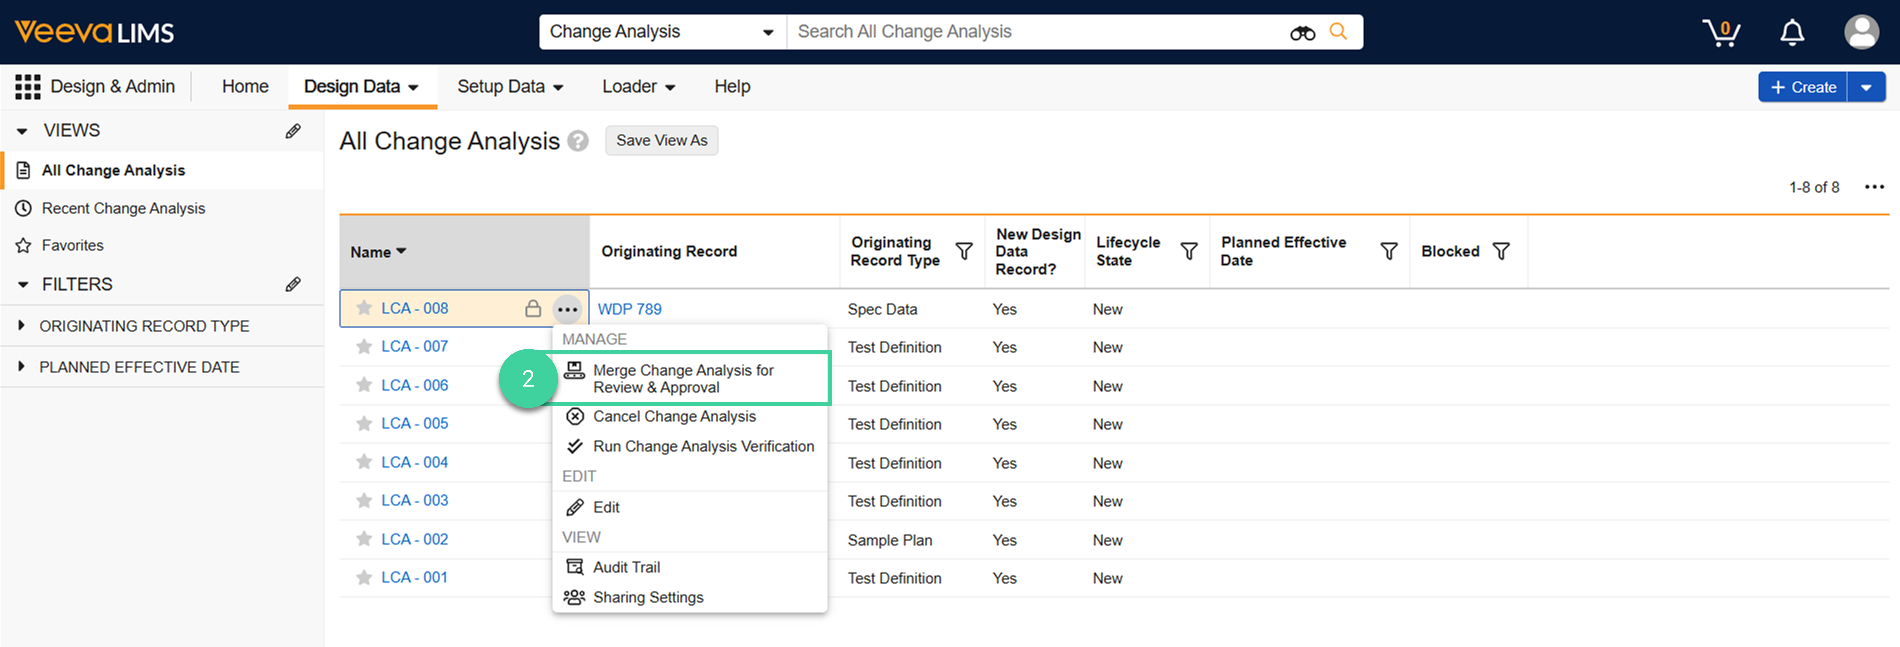Screen dimensions: 1900x647
Task: Toggle favorite star for LCA - 007
Action: (364, 347)
